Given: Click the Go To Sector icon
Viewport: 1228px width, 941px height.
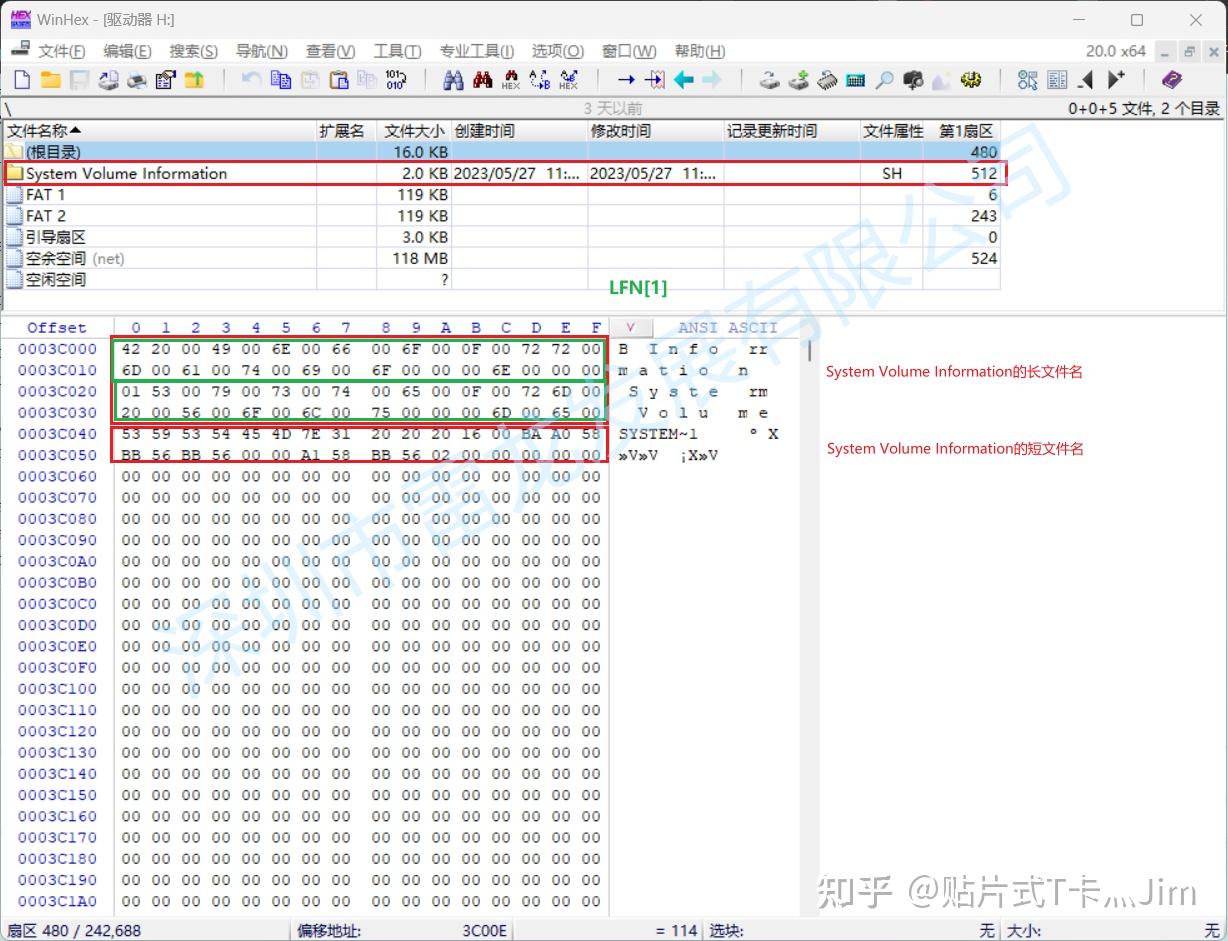Looking at the screenshot, I should [x=655, y=80].
